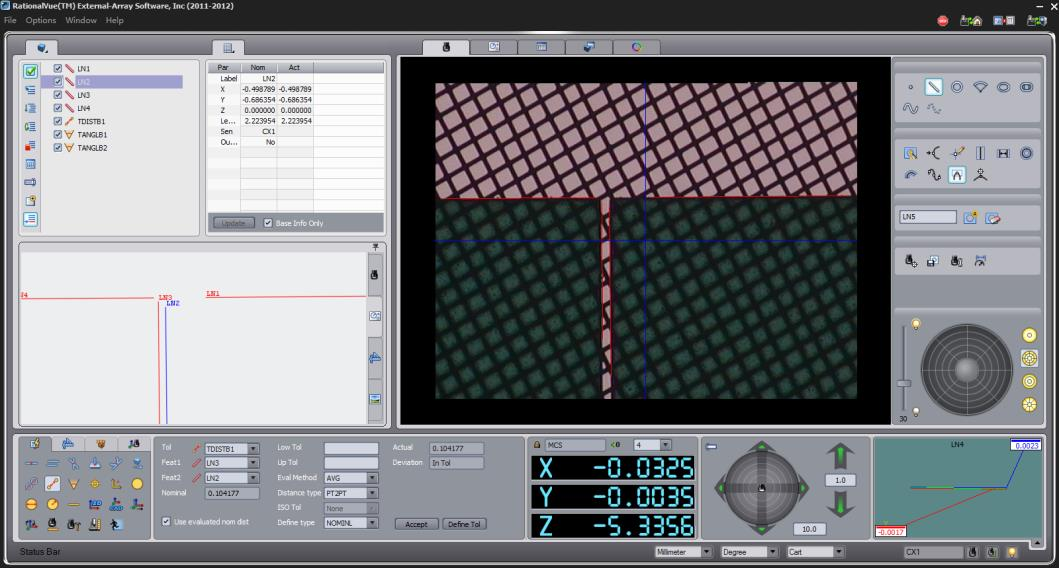Screen dimensions: 1059x568
Task: Click the Define Tol button
Action: [464, 524]
